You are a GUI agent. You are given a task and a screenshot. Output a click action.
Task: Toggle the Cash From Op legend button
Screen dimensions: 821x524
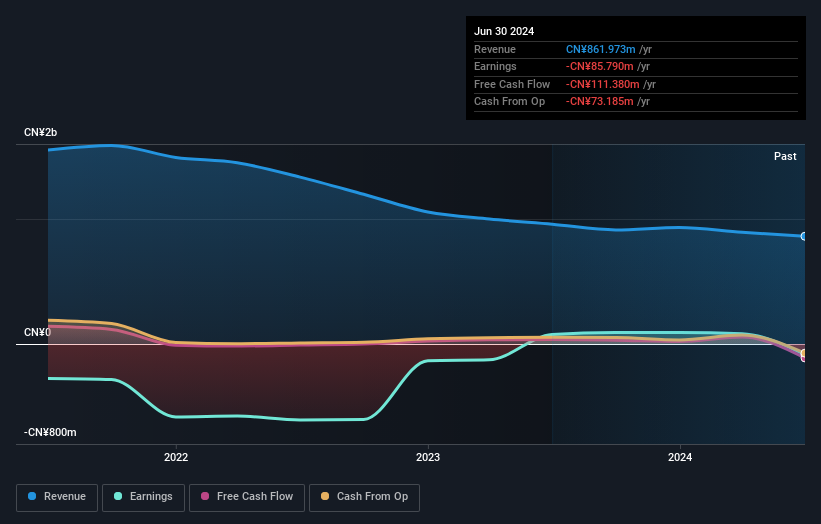pos(364,497)
